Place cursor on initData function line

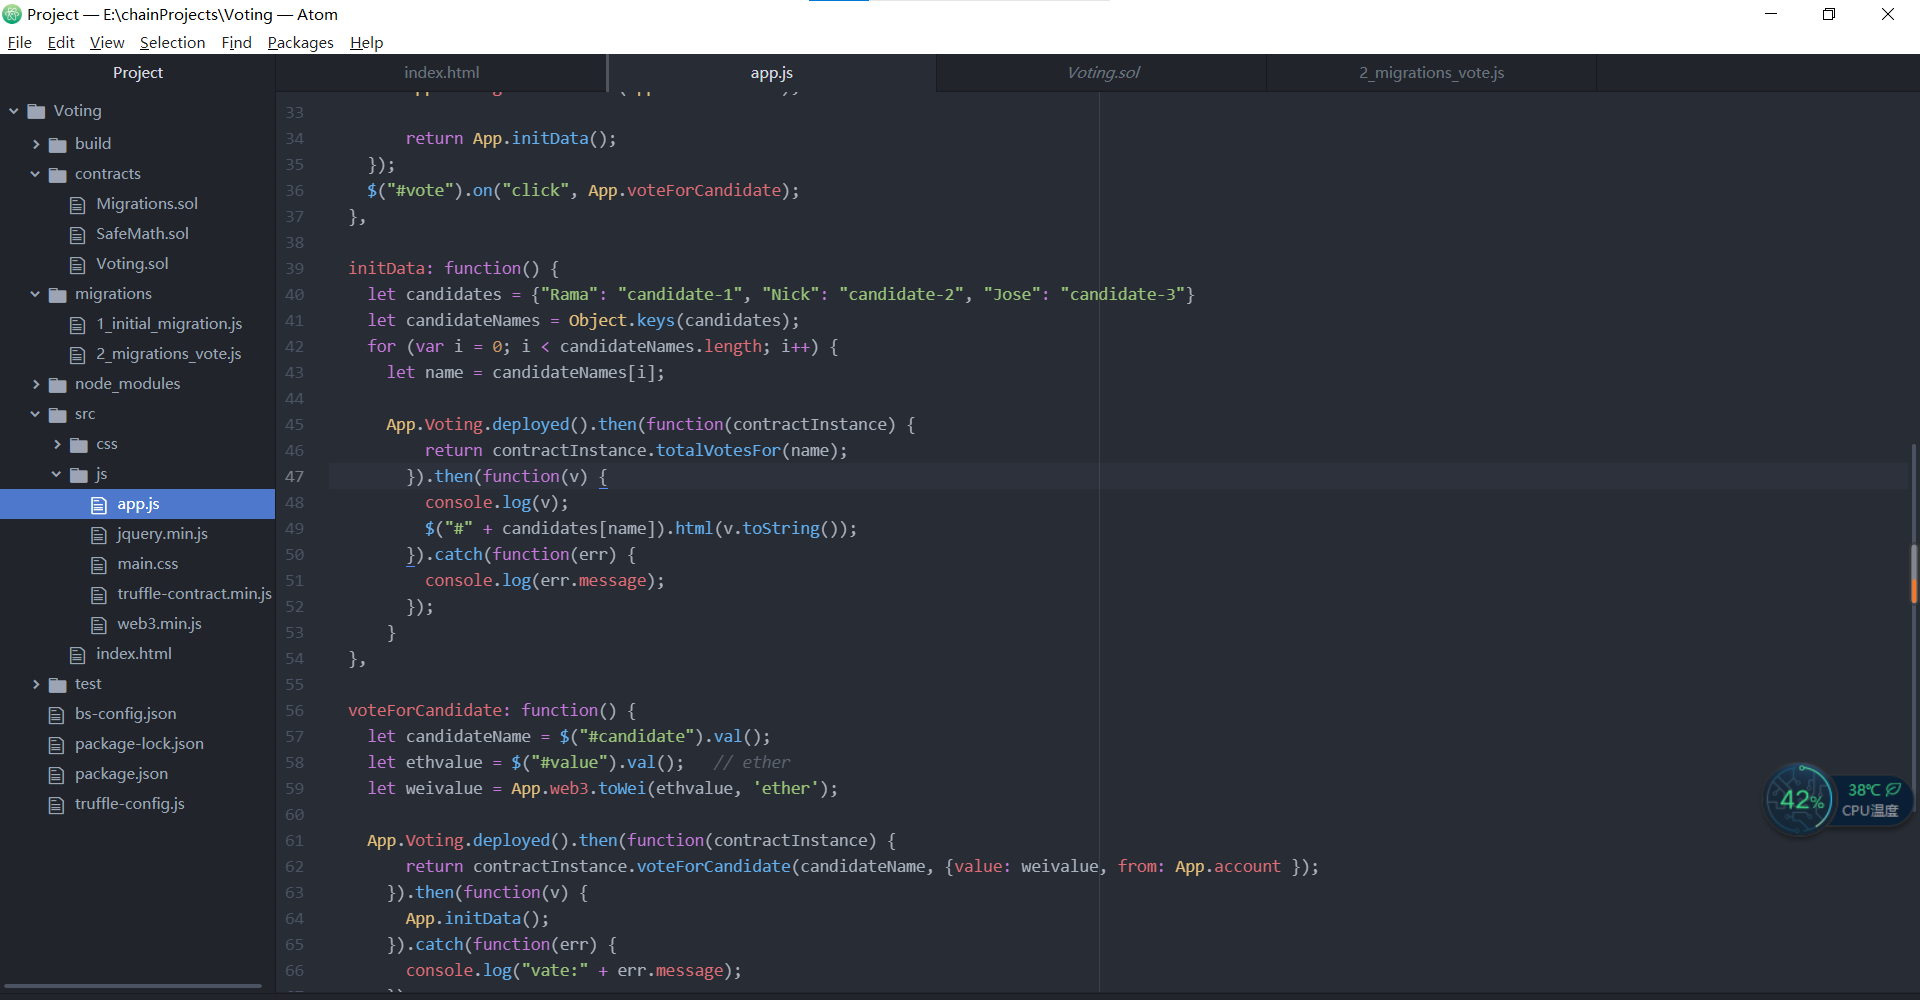(x=453, y=269)
